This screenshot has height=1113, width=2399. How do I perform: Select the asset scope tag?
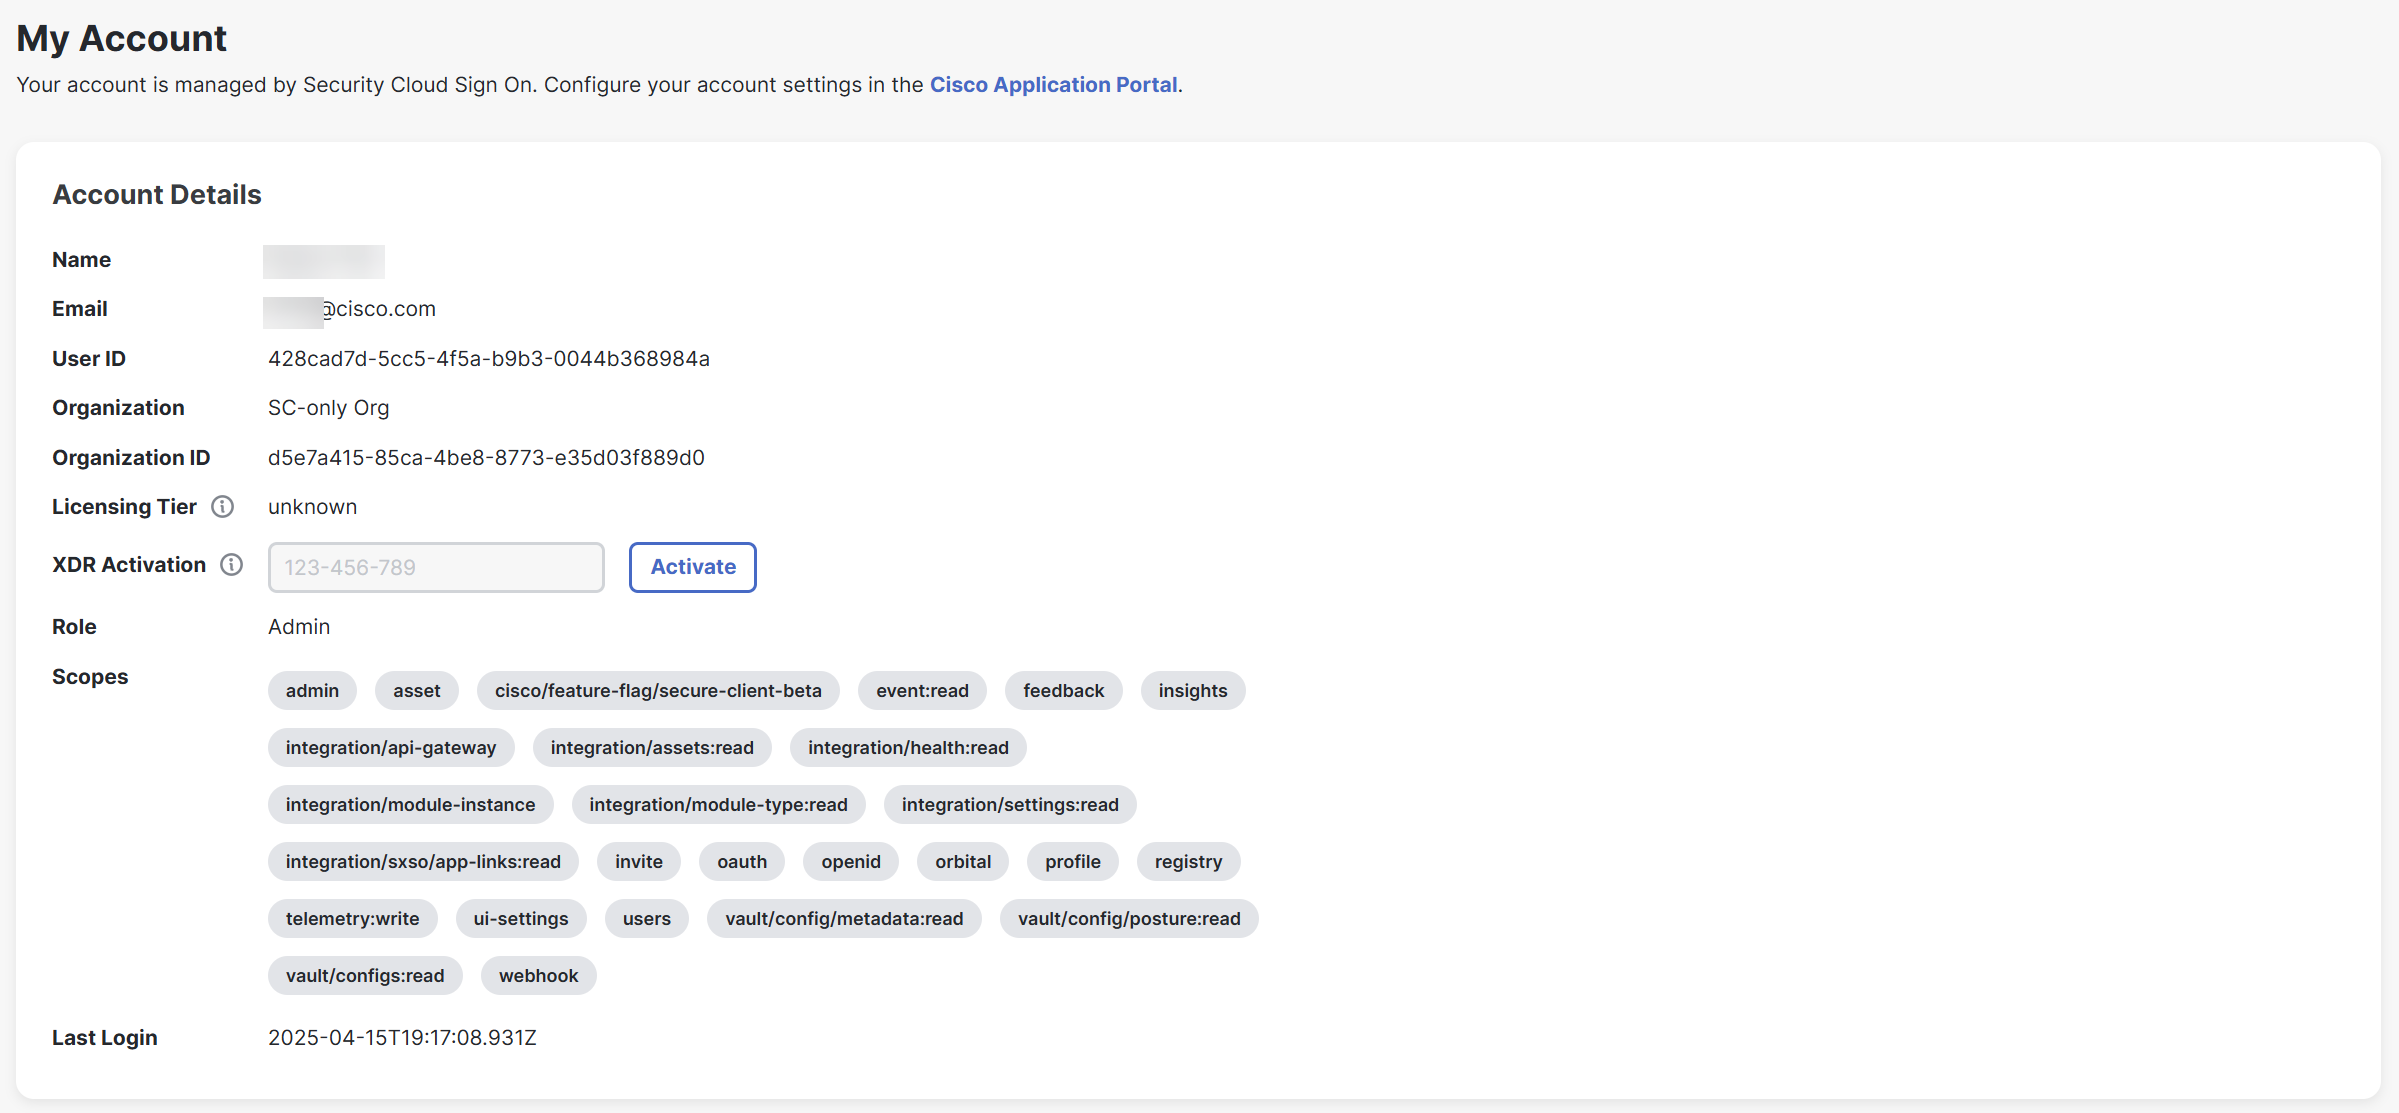coord(417,691)
